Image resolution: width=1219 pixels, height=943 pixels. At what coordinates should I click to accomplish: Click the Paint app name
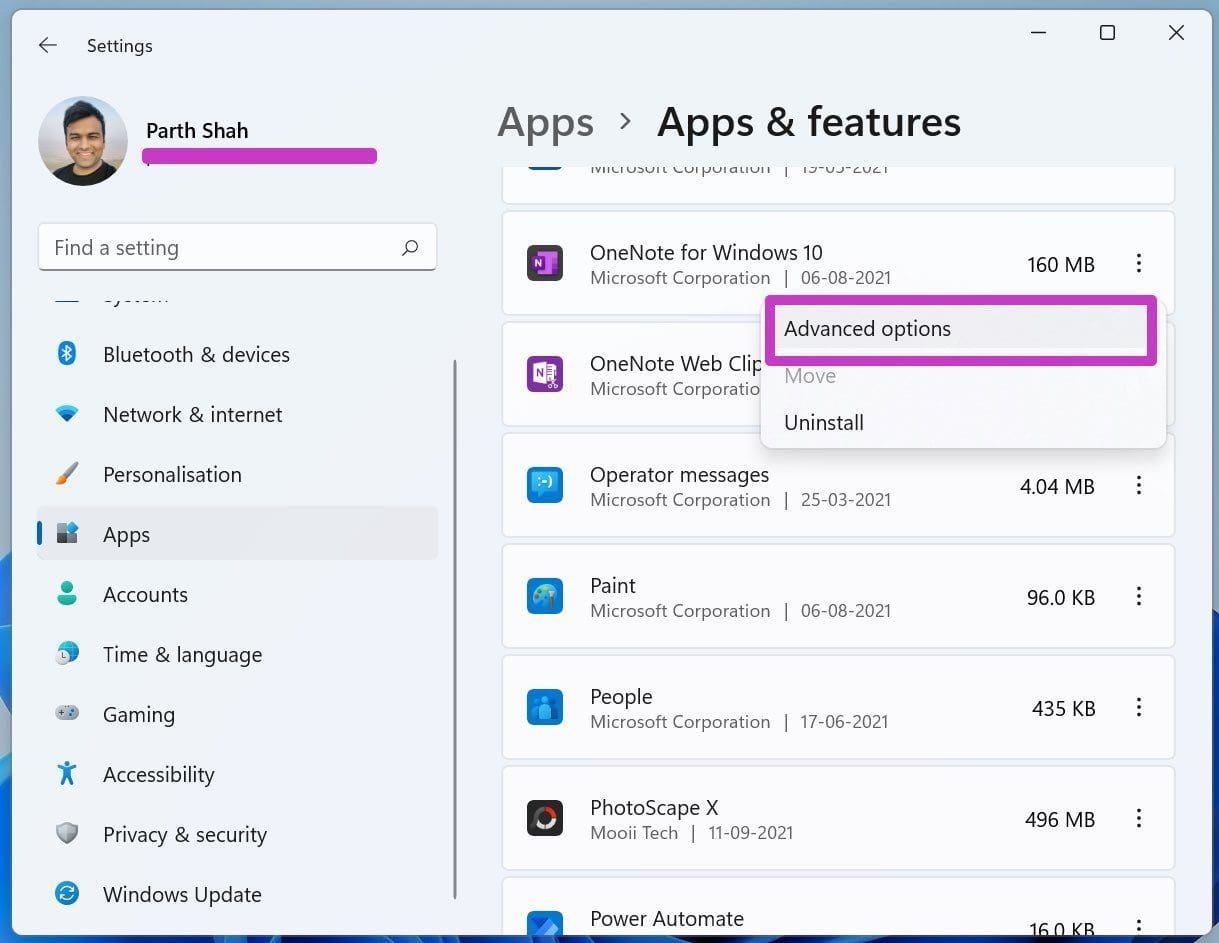(613, 586)
